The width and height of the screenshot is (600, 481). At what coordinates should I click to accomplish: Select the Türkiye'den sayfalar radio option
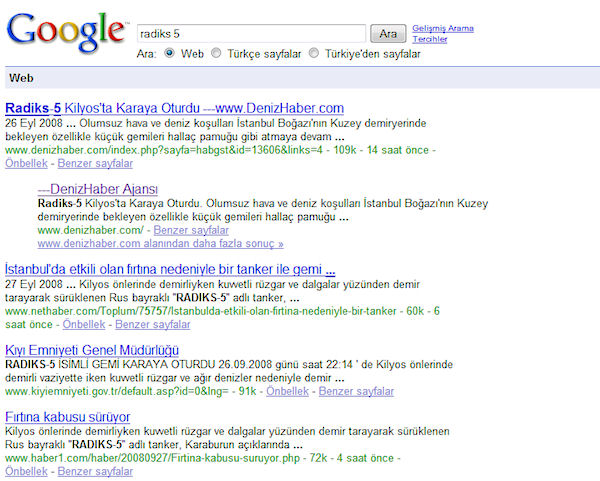[314, 53]
